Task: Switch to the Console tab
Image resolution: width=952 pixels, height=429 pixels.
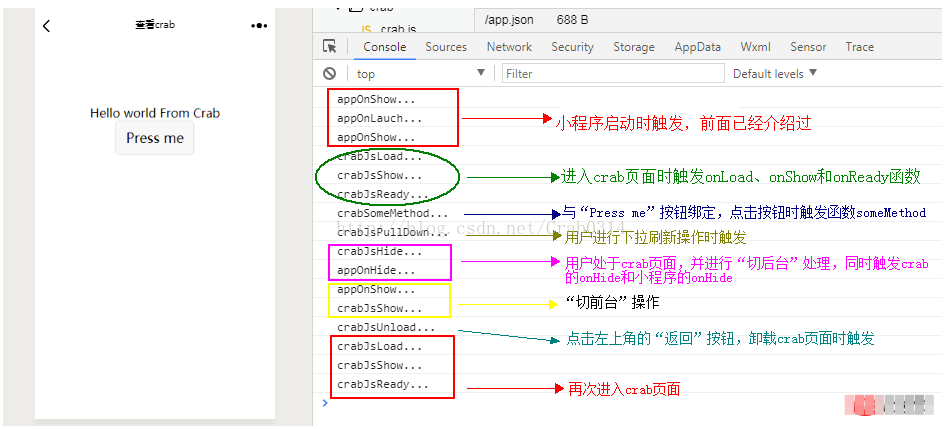Action: (x=385, y=47)
